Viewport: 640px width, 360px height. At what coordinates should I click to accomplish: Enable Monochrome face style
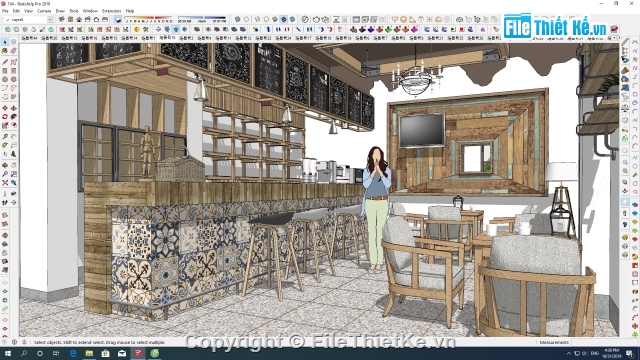tap(292, 19)
